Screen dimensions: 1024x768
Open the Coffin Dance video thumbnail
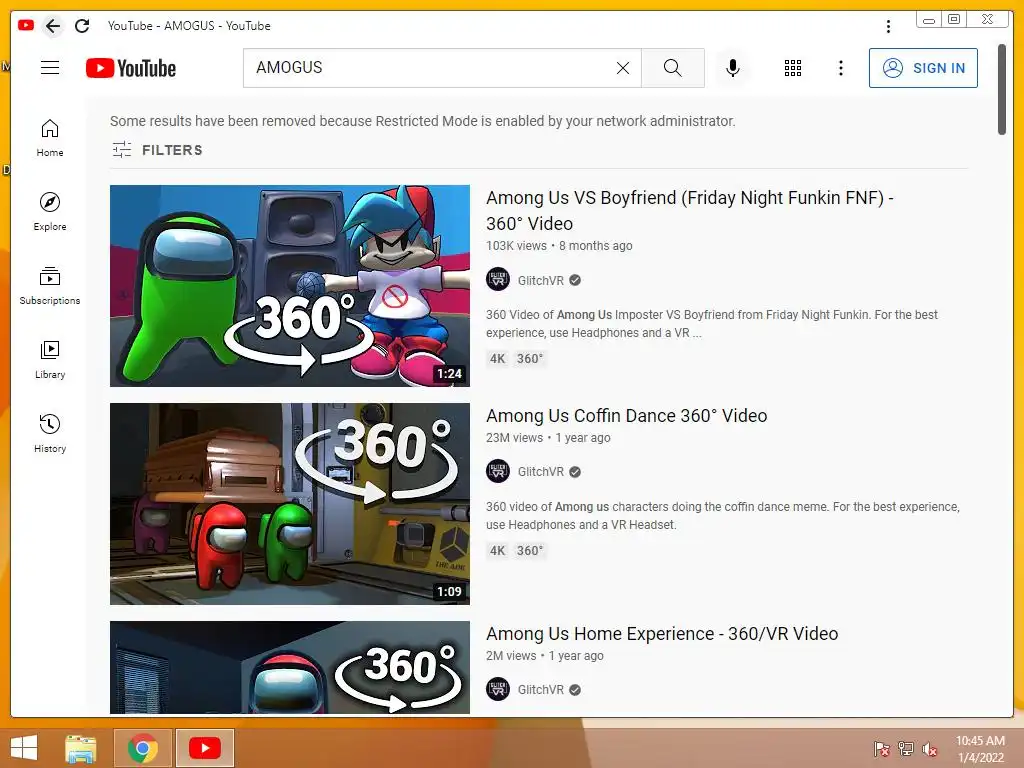click(x=290, y=504)
